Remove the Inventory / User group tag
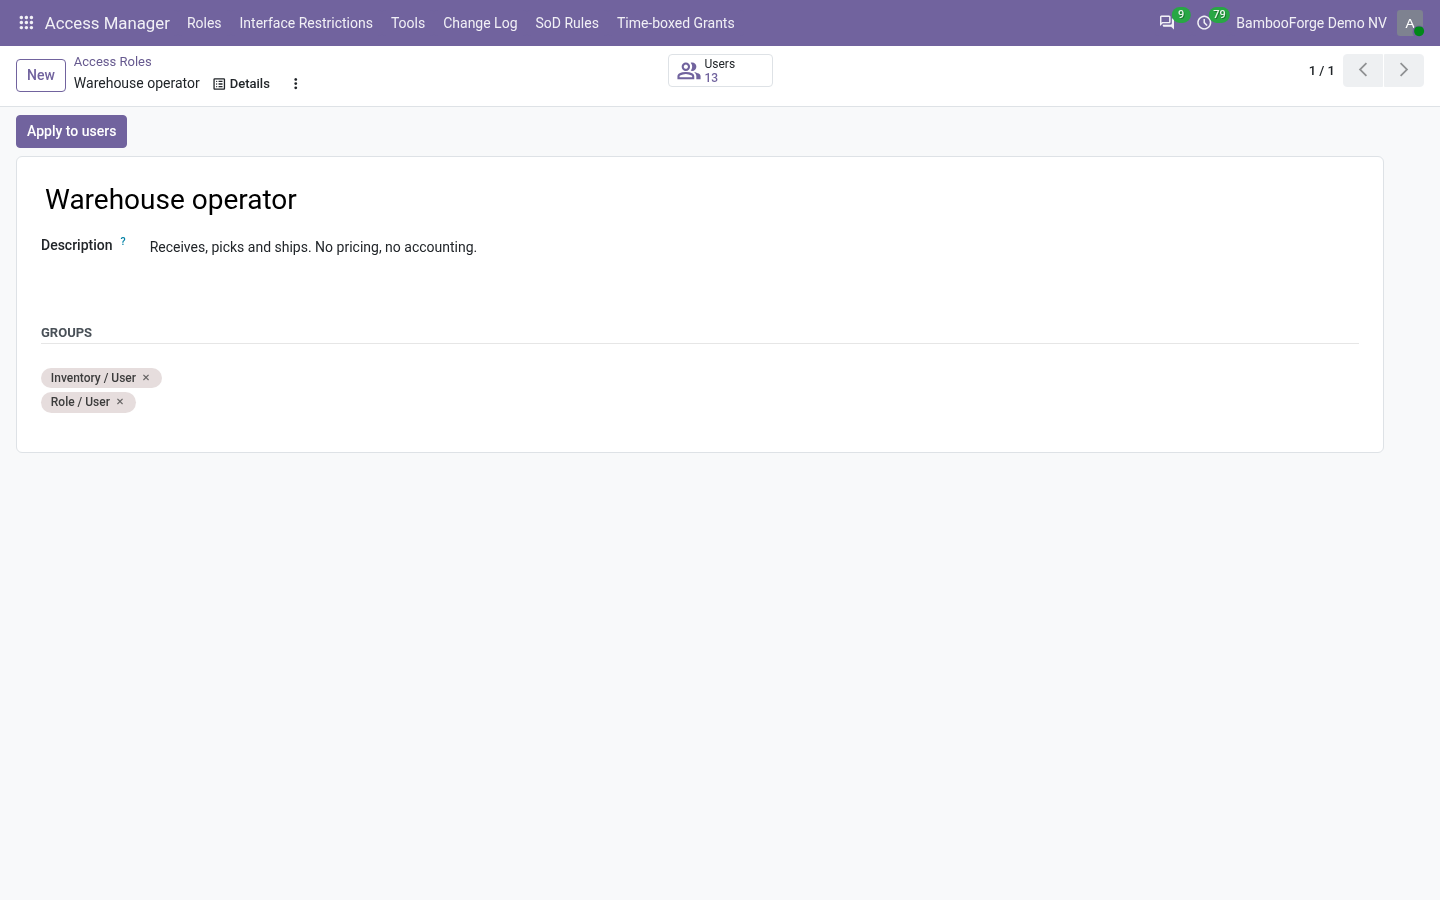 (x=146, y=378)
